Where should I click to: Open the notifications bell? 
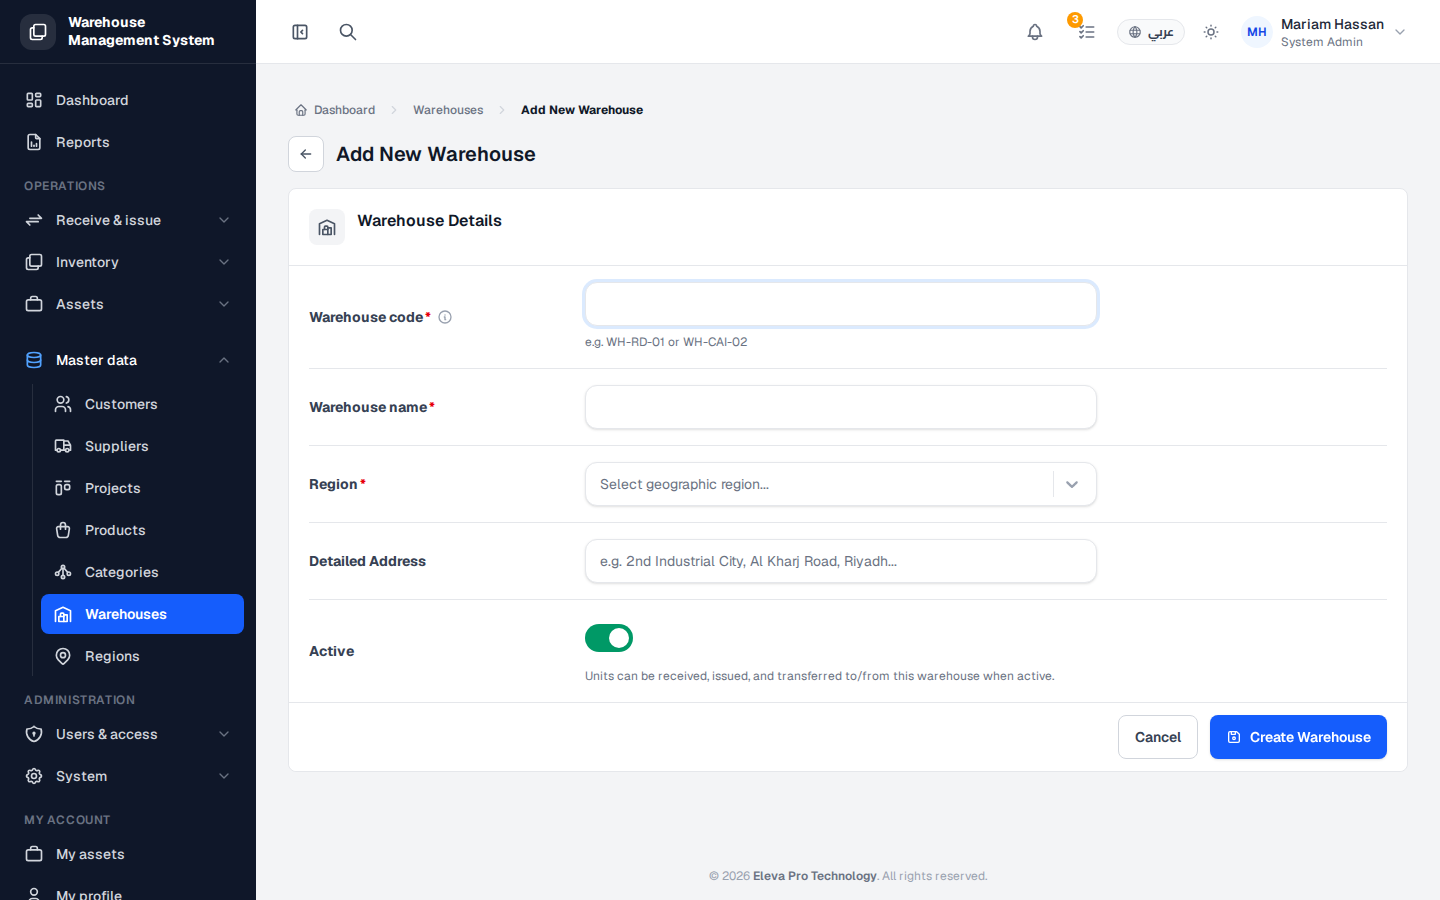click(1035, 32)
